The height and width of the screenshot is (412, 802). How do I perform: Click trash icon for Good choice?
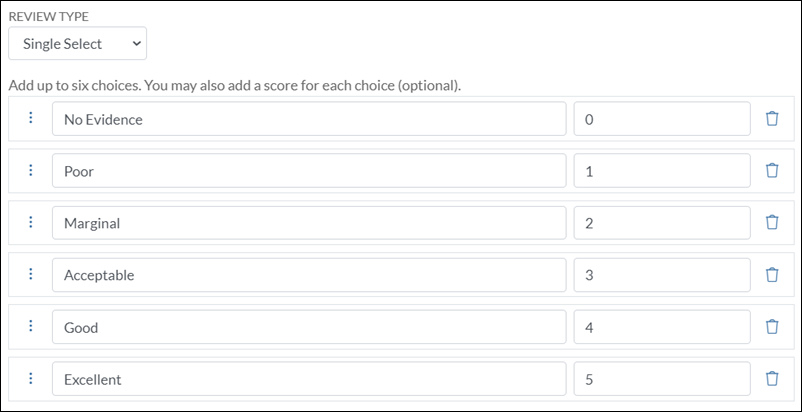[x=771, y=327]
